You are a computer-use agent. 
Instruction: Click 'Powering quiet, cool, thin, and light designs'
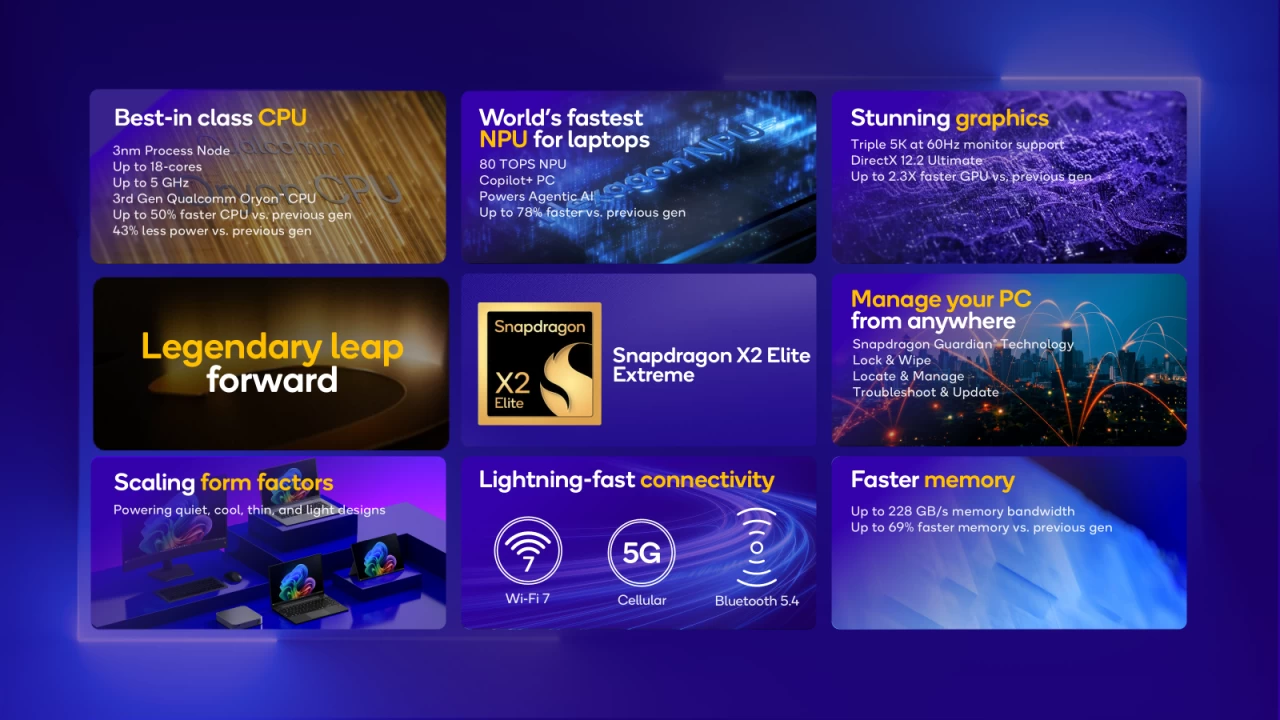(x=249, y=510)
